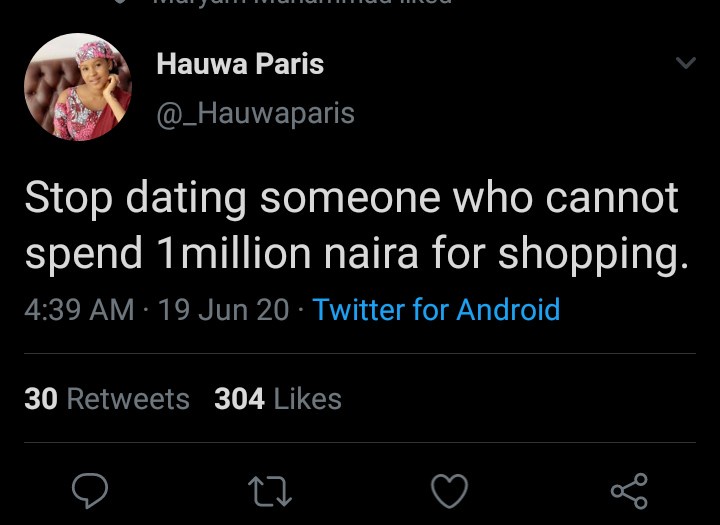Open the Twitter for Android source link
This screenshot has height=525, width=720.
tap(436, 310)
